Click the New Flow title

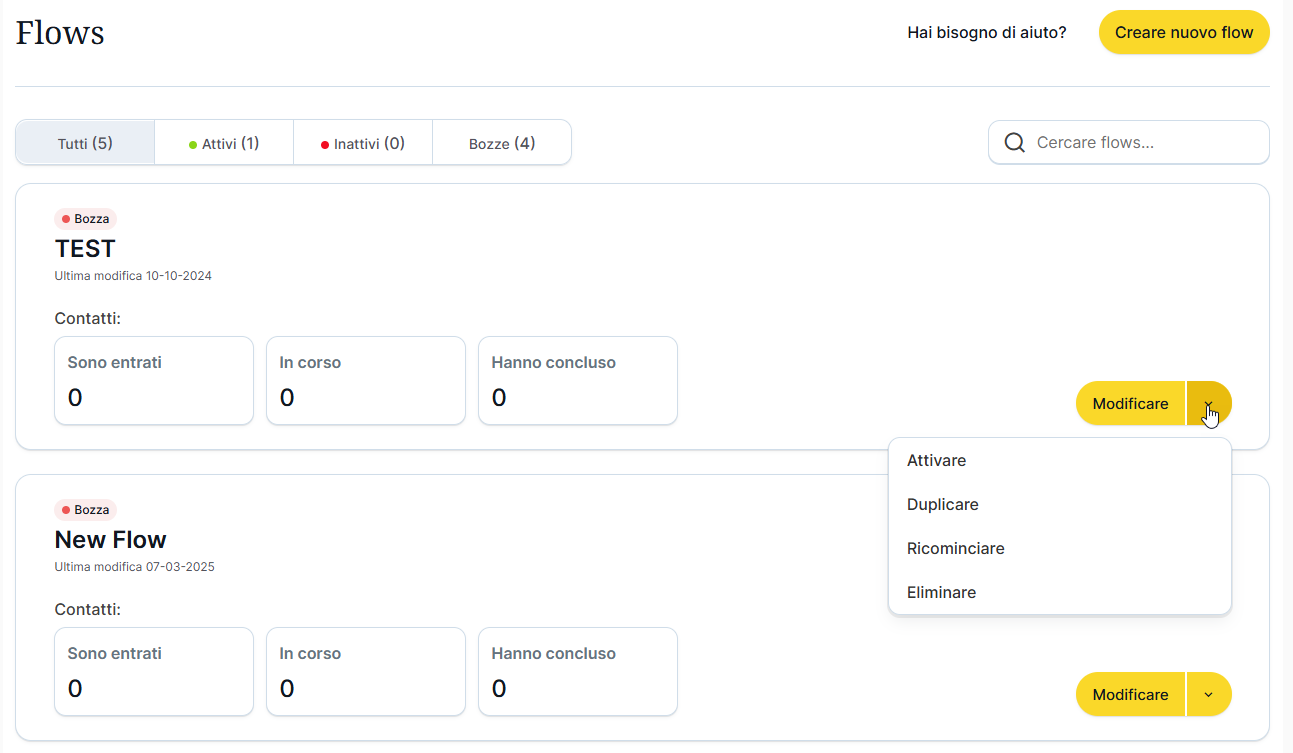(110, 540)
